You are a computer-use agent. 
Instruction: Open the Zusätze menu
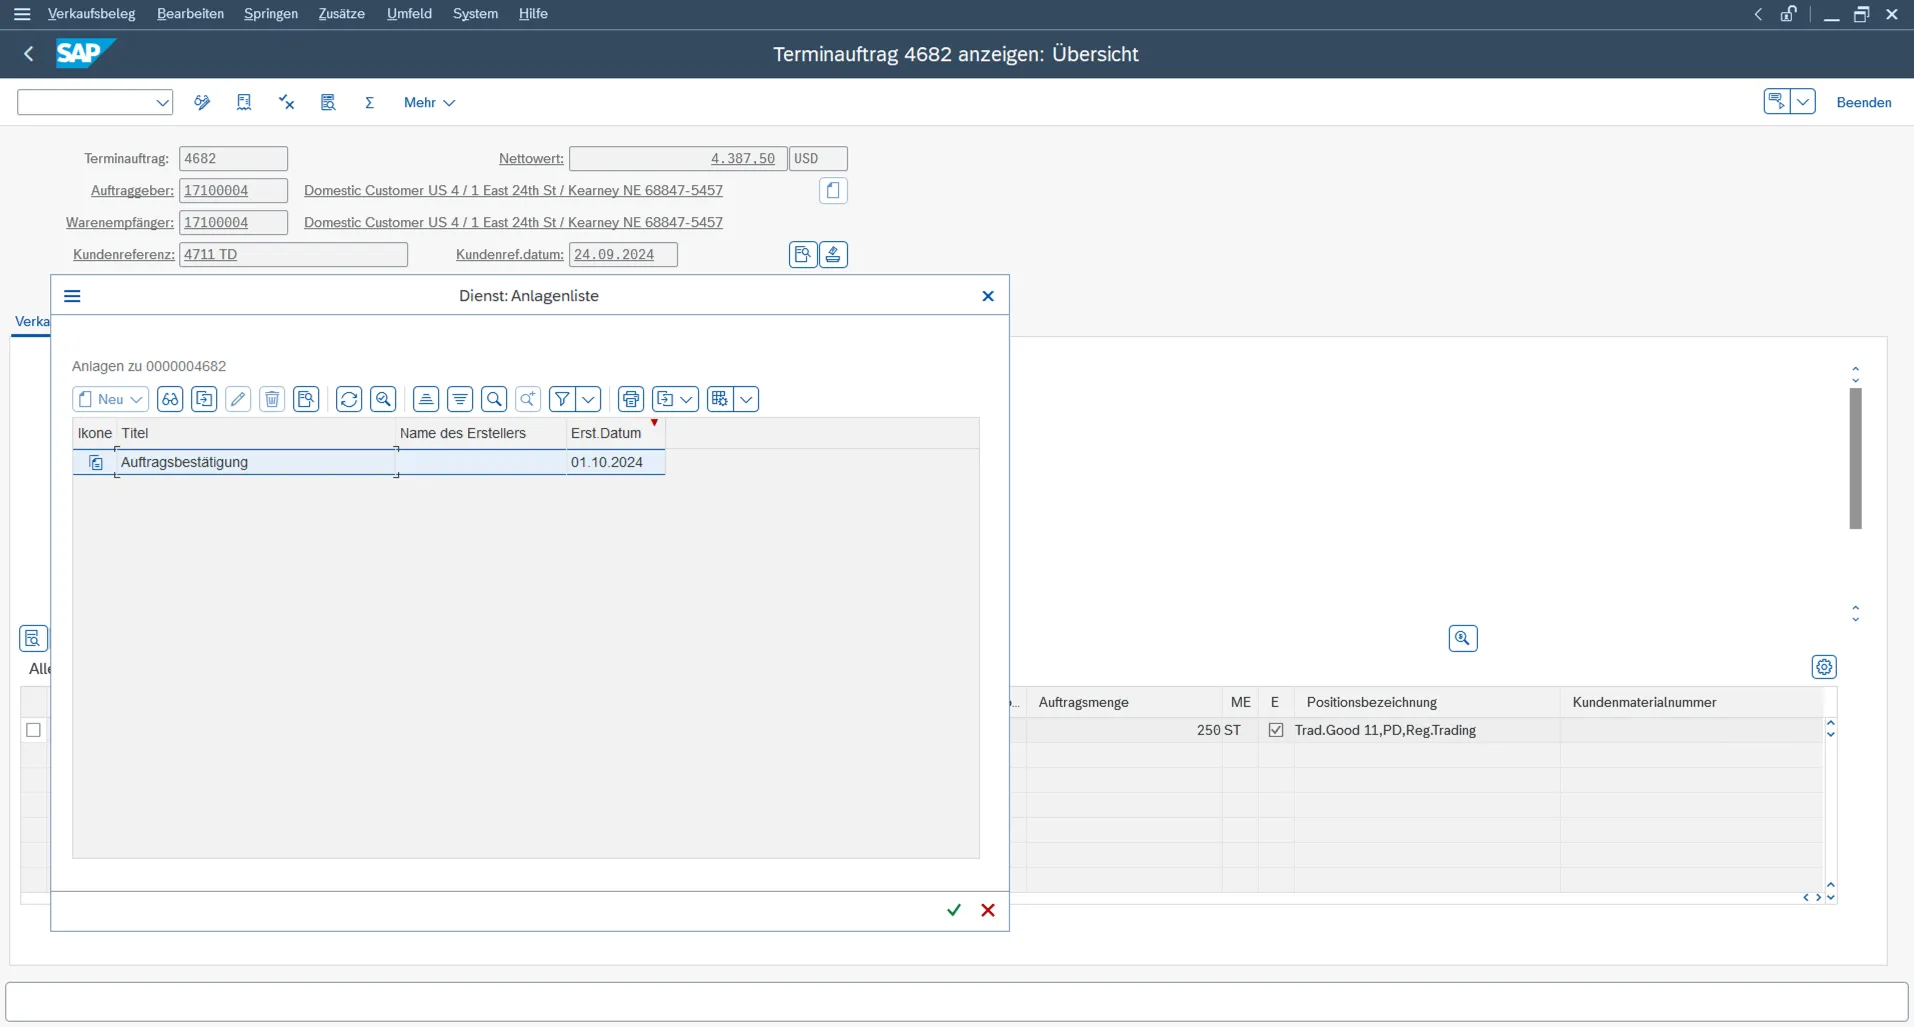[341, 14]
